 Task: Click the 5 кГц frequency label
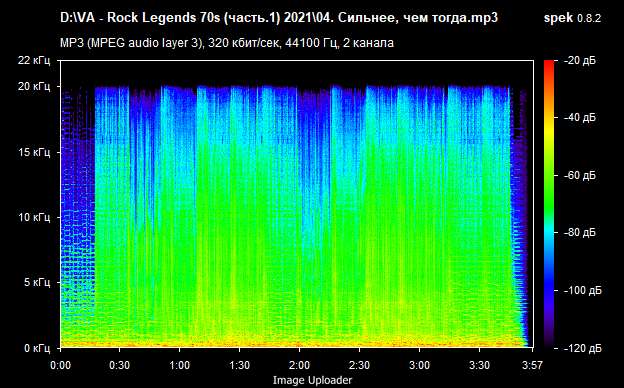pyautogui.click(x=37, y=283)
